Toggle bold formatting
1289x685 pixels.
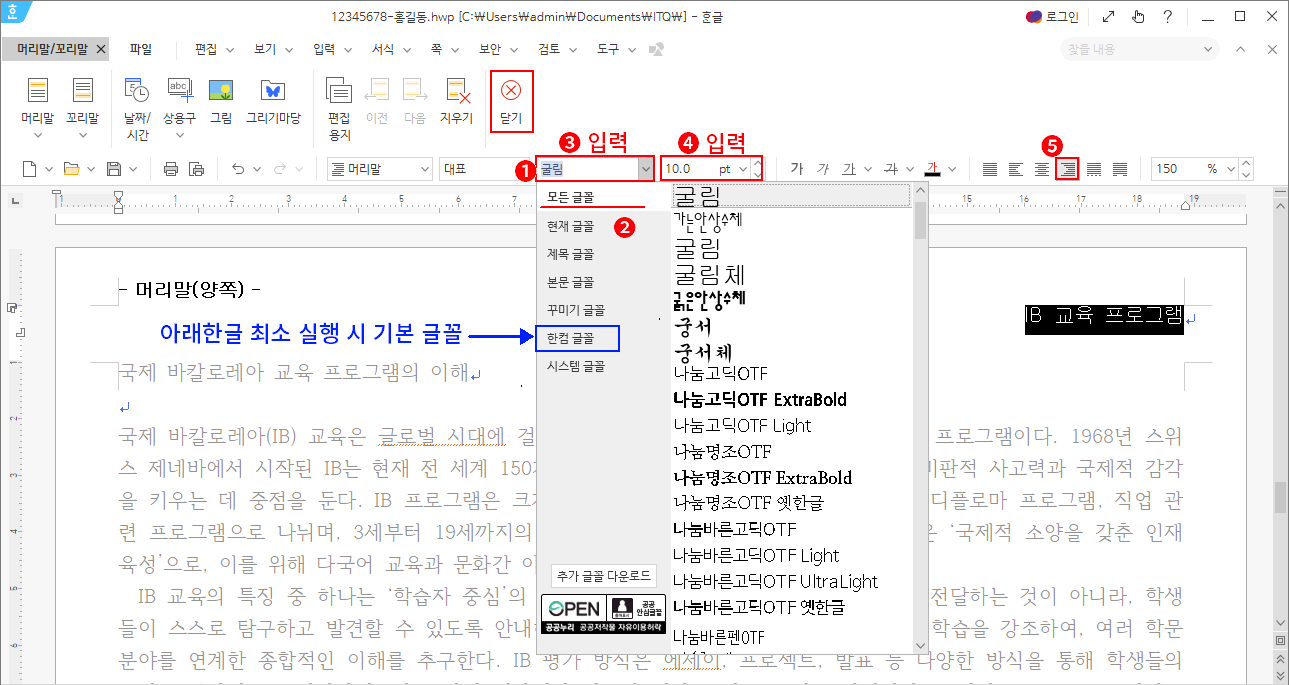point(798,168)
